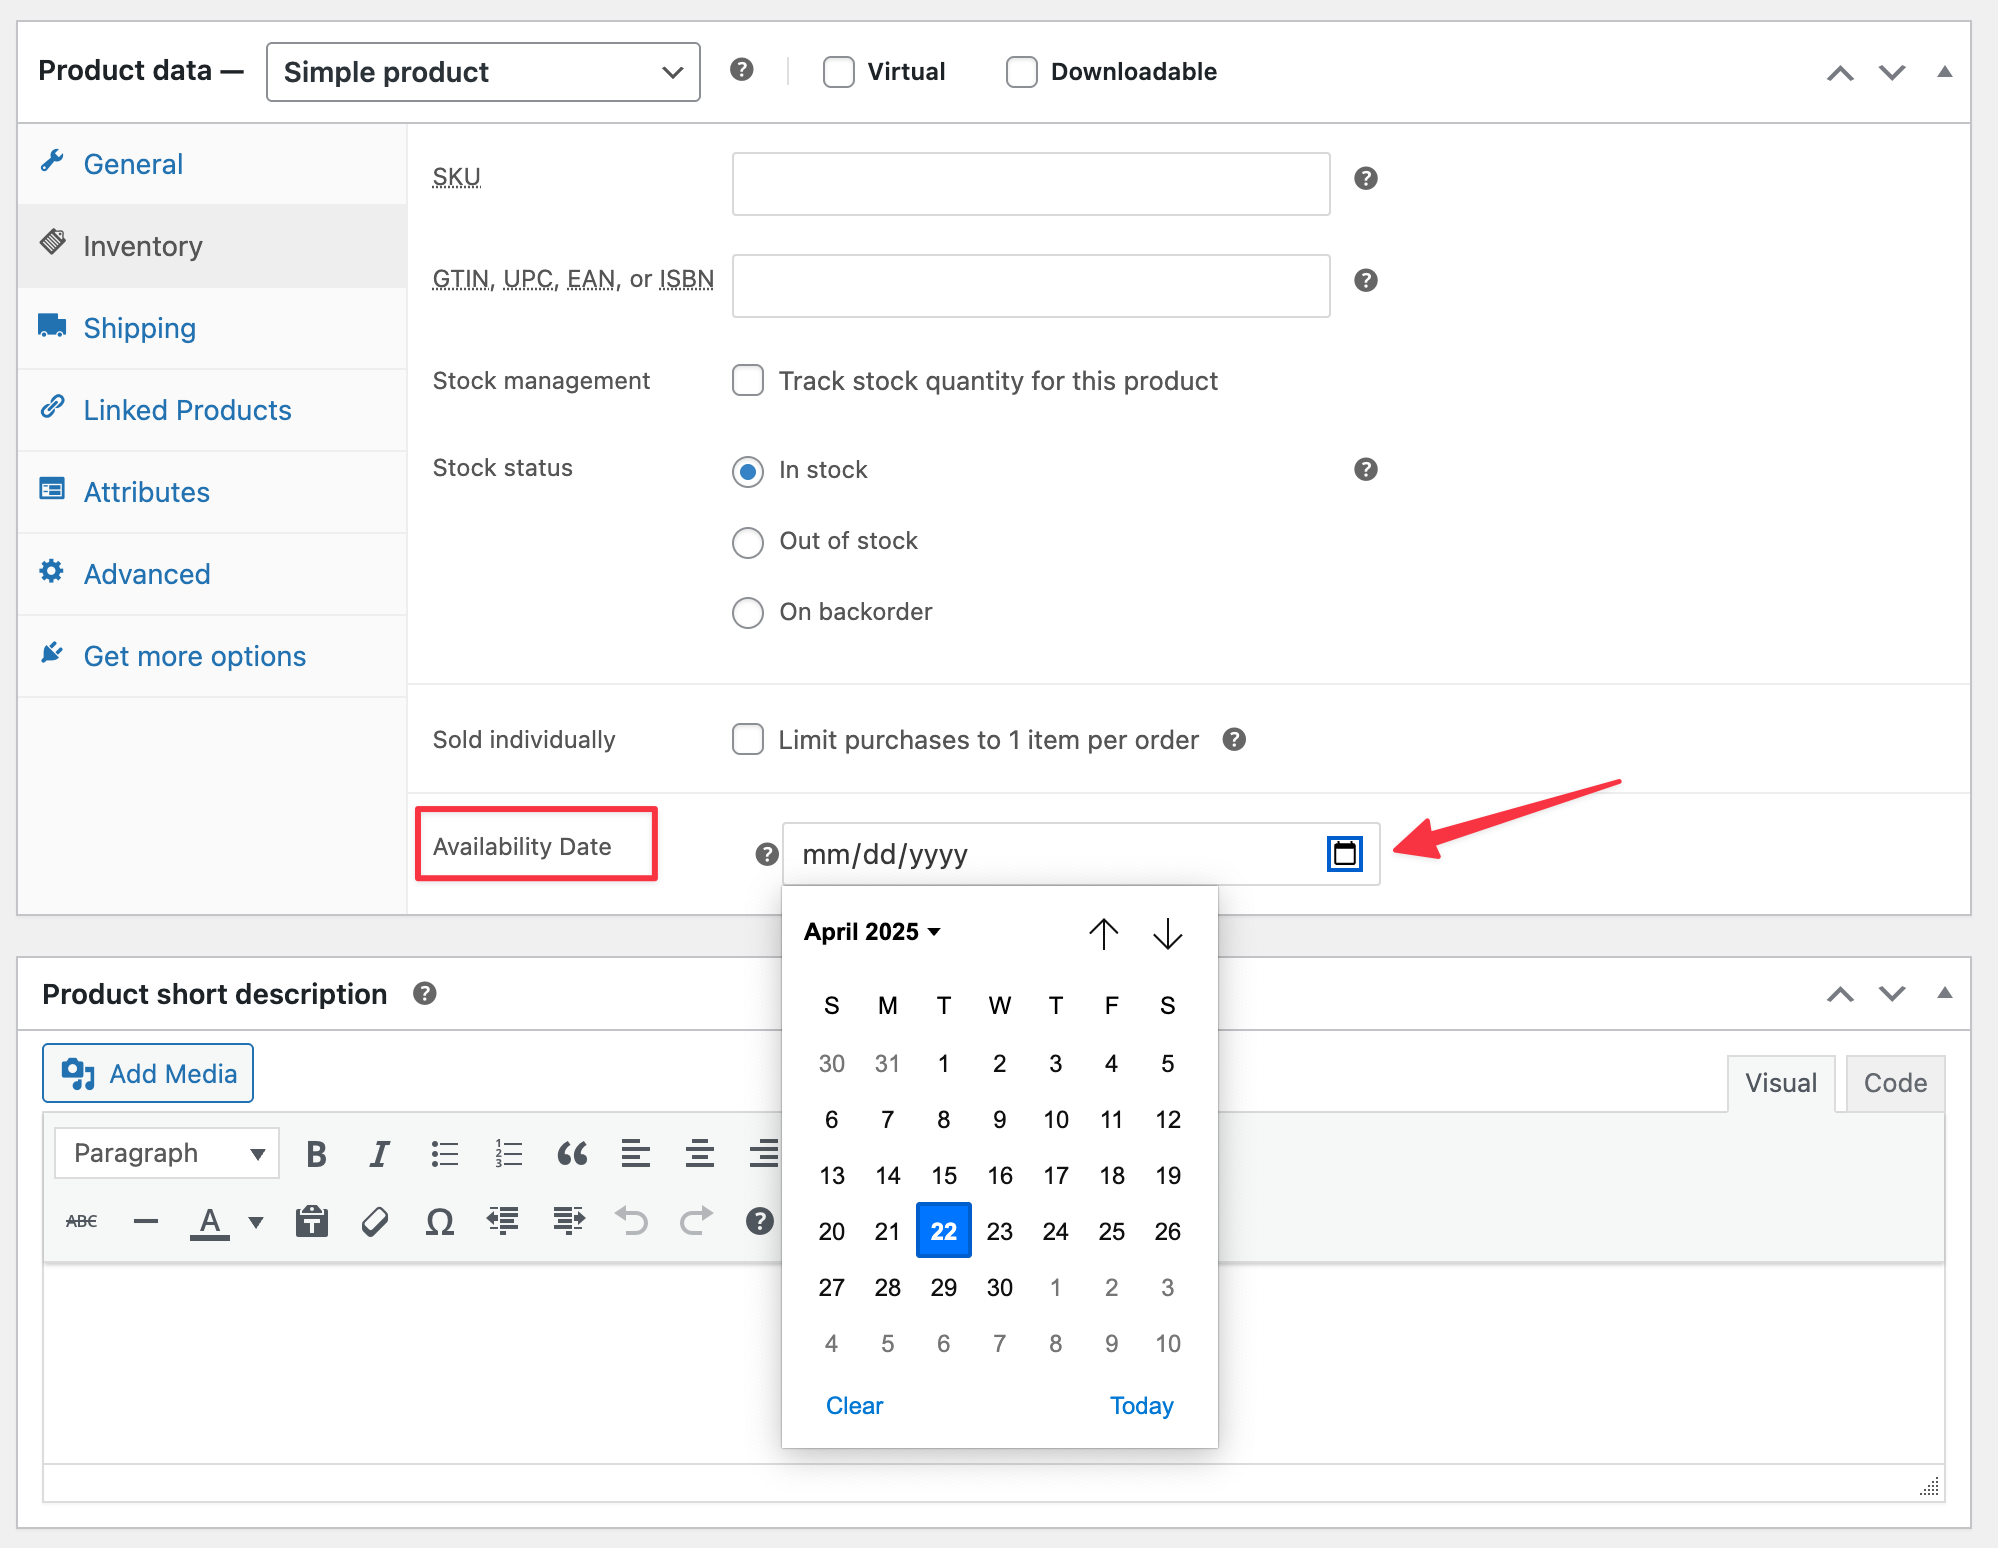Open the General tab
The image size is (1998, 1548).
click(x=212, y=164)
